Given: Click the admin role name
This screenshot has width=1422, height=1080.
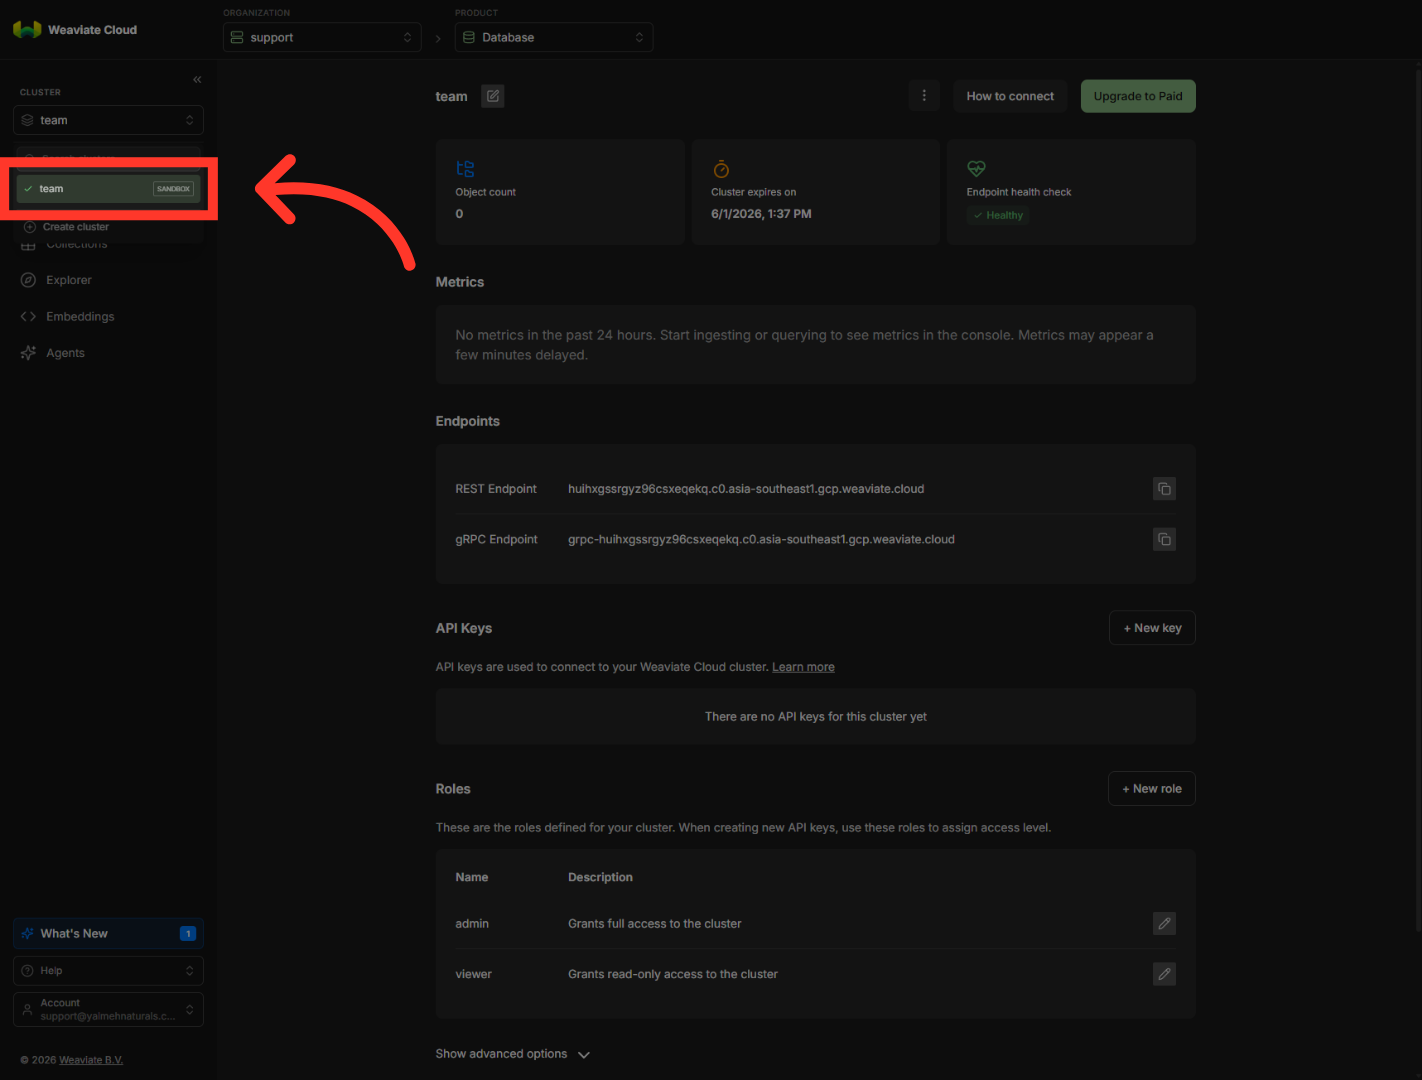Looking at the screenshot, I should click(x=472, y=924).
